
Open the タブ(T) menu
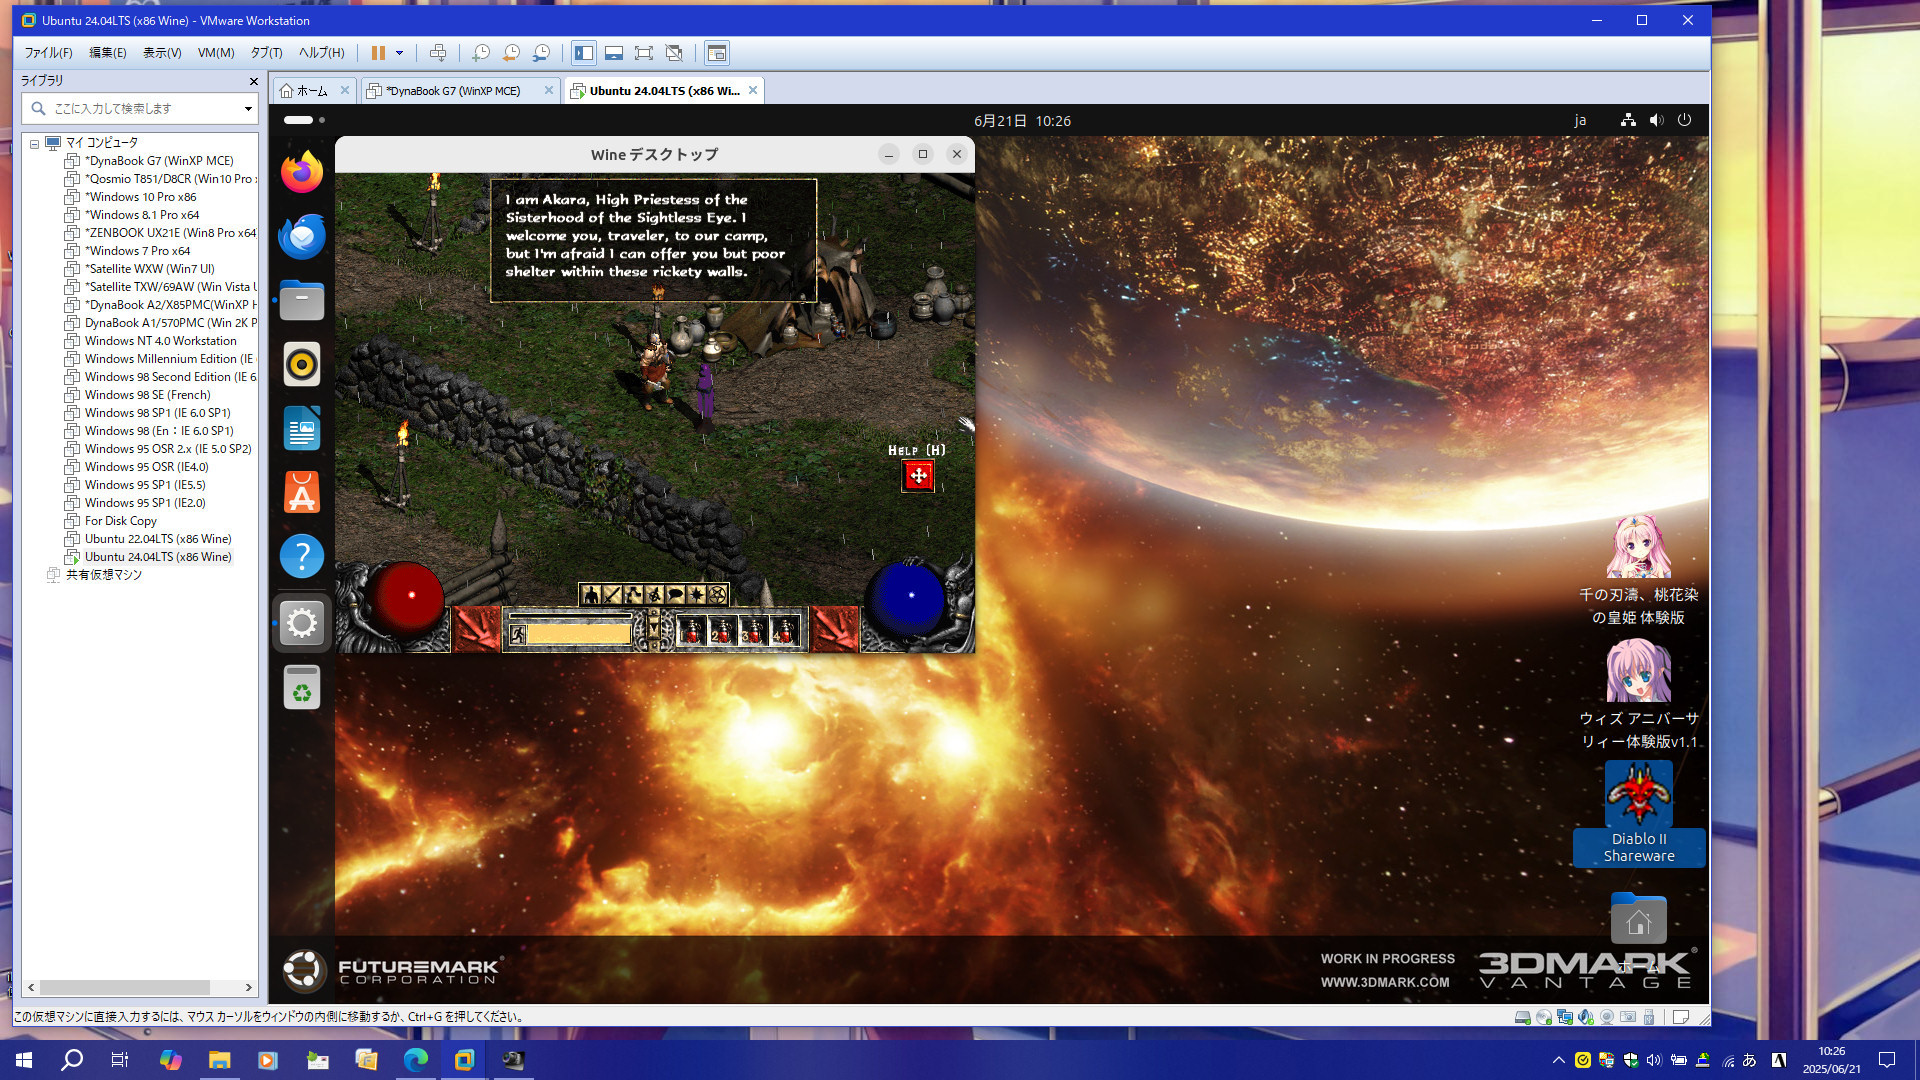pos(266,53)
